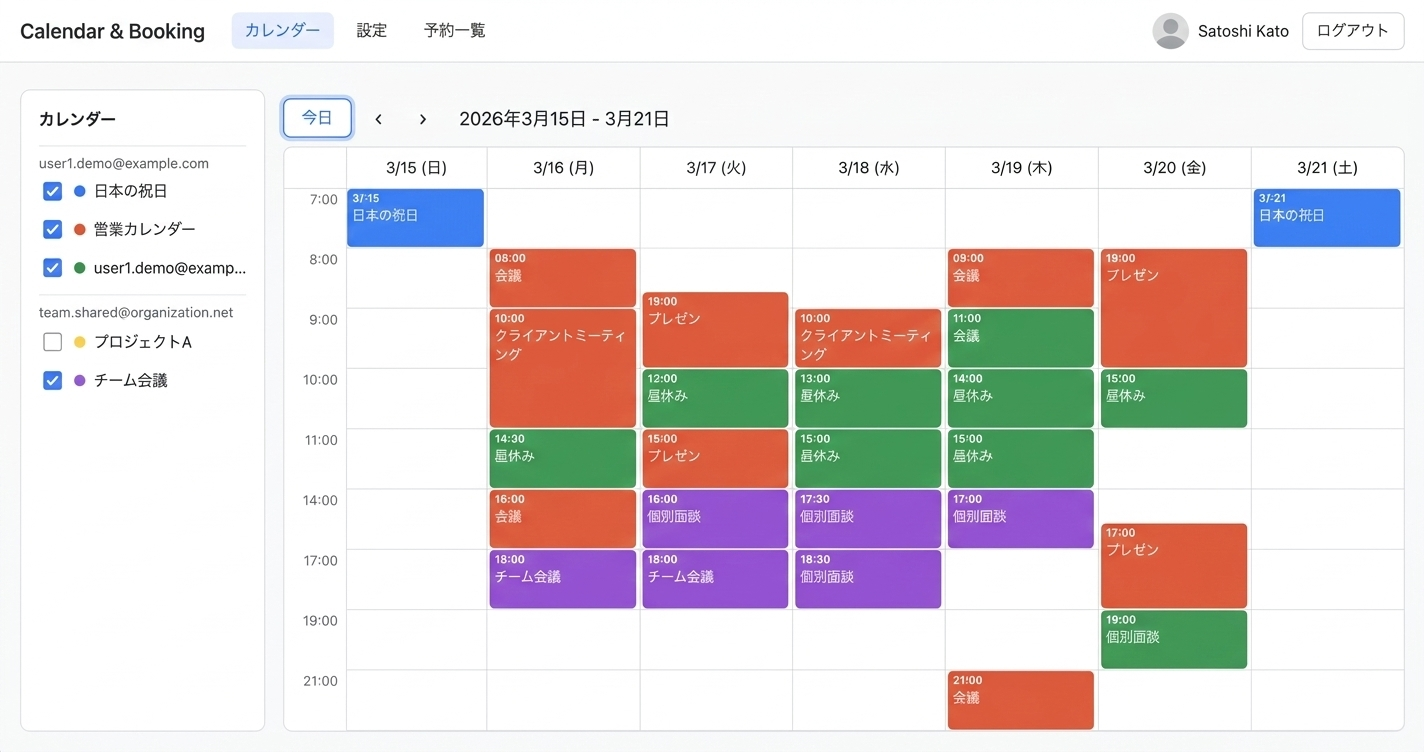Select the green dot beside user1.demo@examp...
The height and width of the screenshot is (752, 1424).
tap(78, 267)
